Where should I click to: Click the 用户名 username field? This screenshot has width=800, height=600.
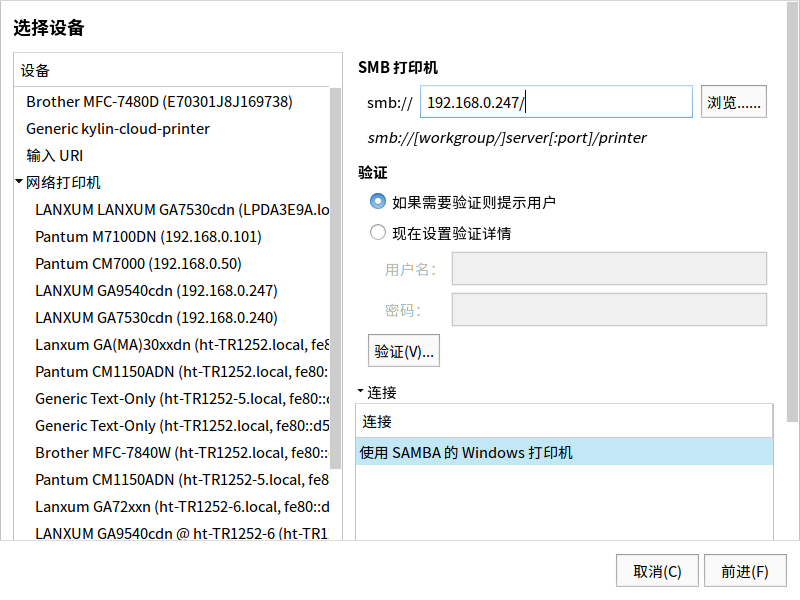click(x=609, y=268)
